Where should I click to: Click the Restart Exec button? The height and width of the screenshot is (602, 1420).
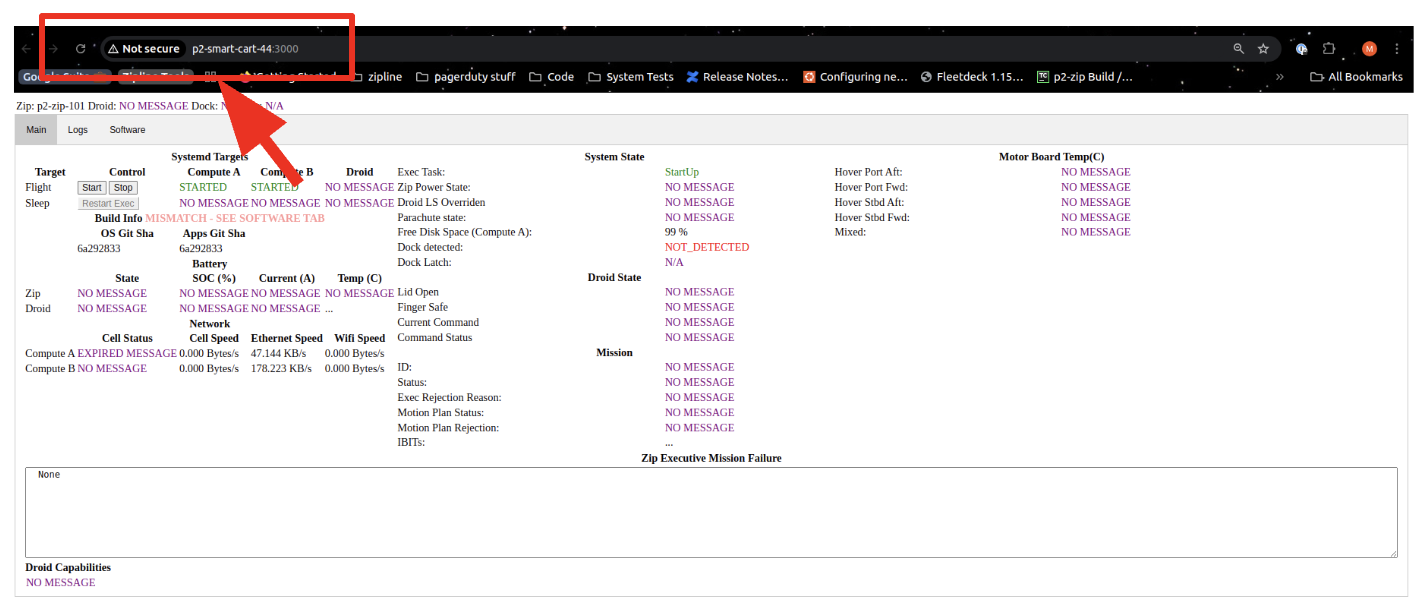108,203
